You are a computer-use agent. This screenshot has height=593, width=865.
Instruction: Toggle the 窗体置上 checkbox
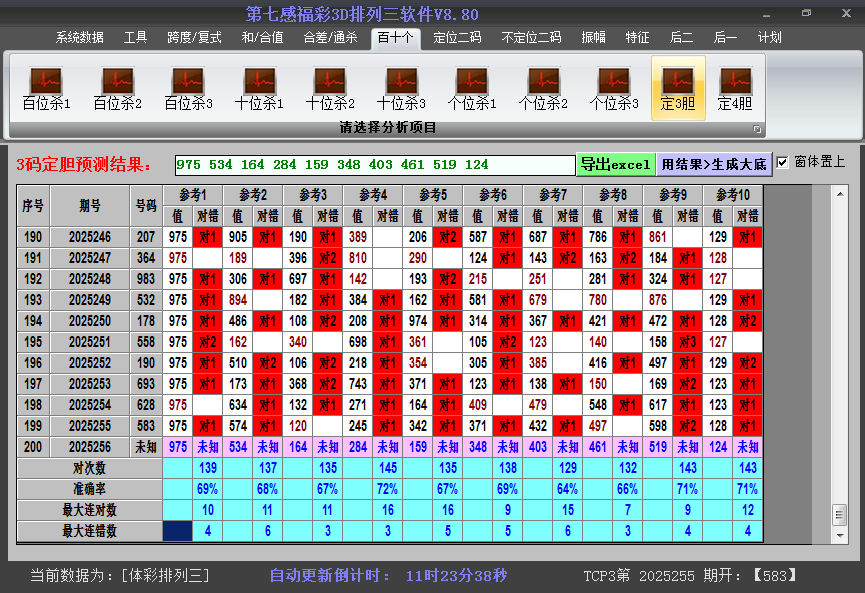[783, 163]
